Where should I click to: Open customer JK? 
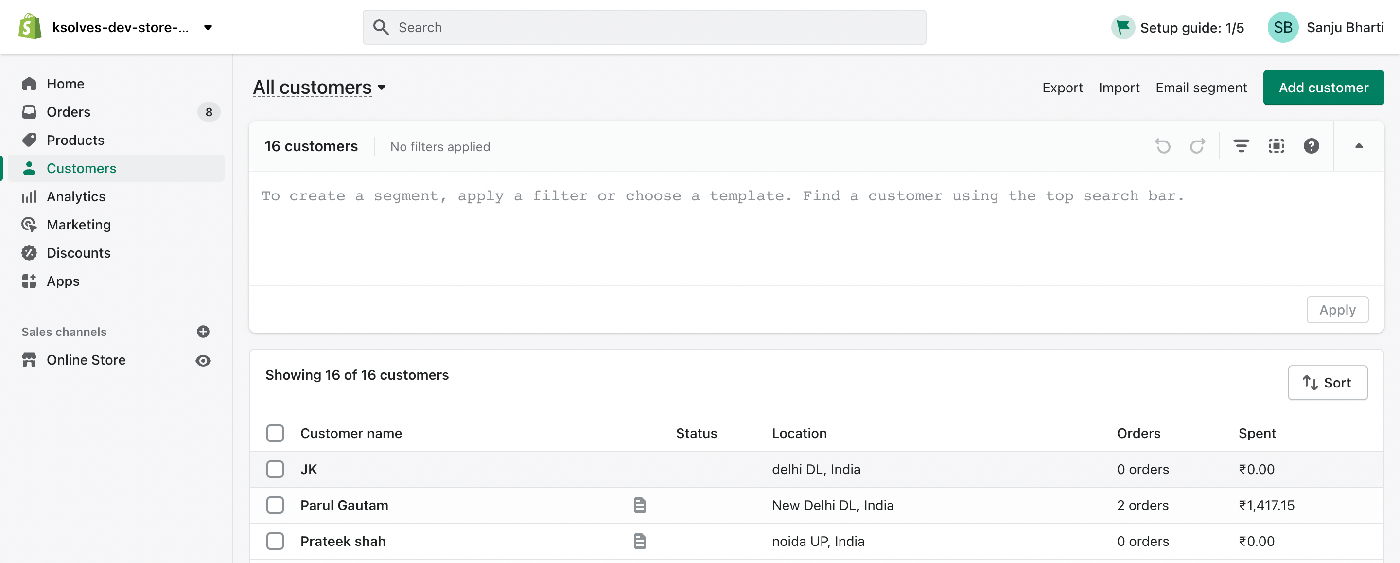tap(309, 469)
